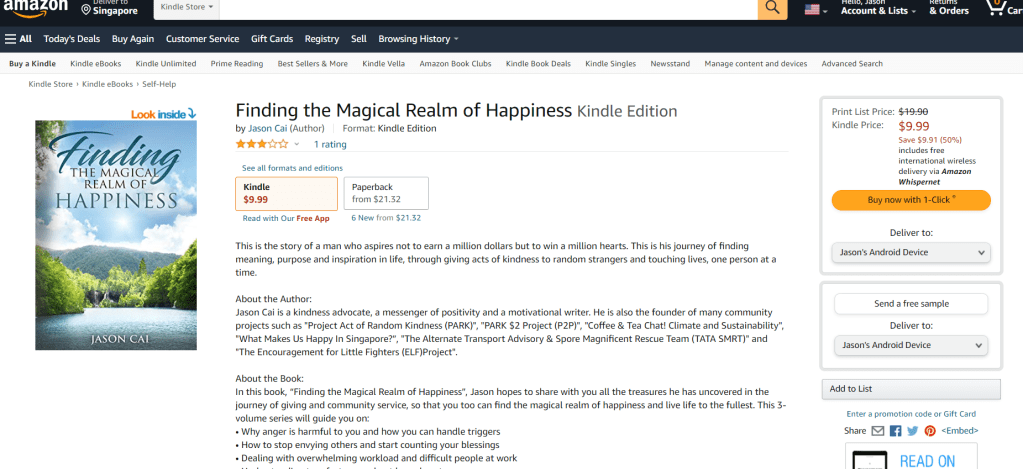Viewport: 1023px width, 469px height.
Task: Select the Paperback format option
Action: pyautogui.click(x=386, y=192)
